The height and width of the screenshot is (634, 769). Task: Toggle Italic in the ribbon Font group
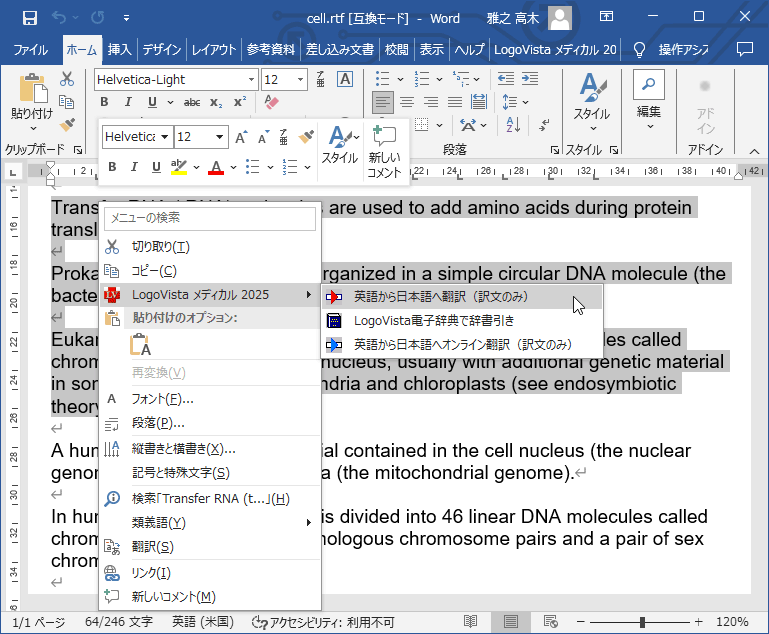[x=128, y=102]
